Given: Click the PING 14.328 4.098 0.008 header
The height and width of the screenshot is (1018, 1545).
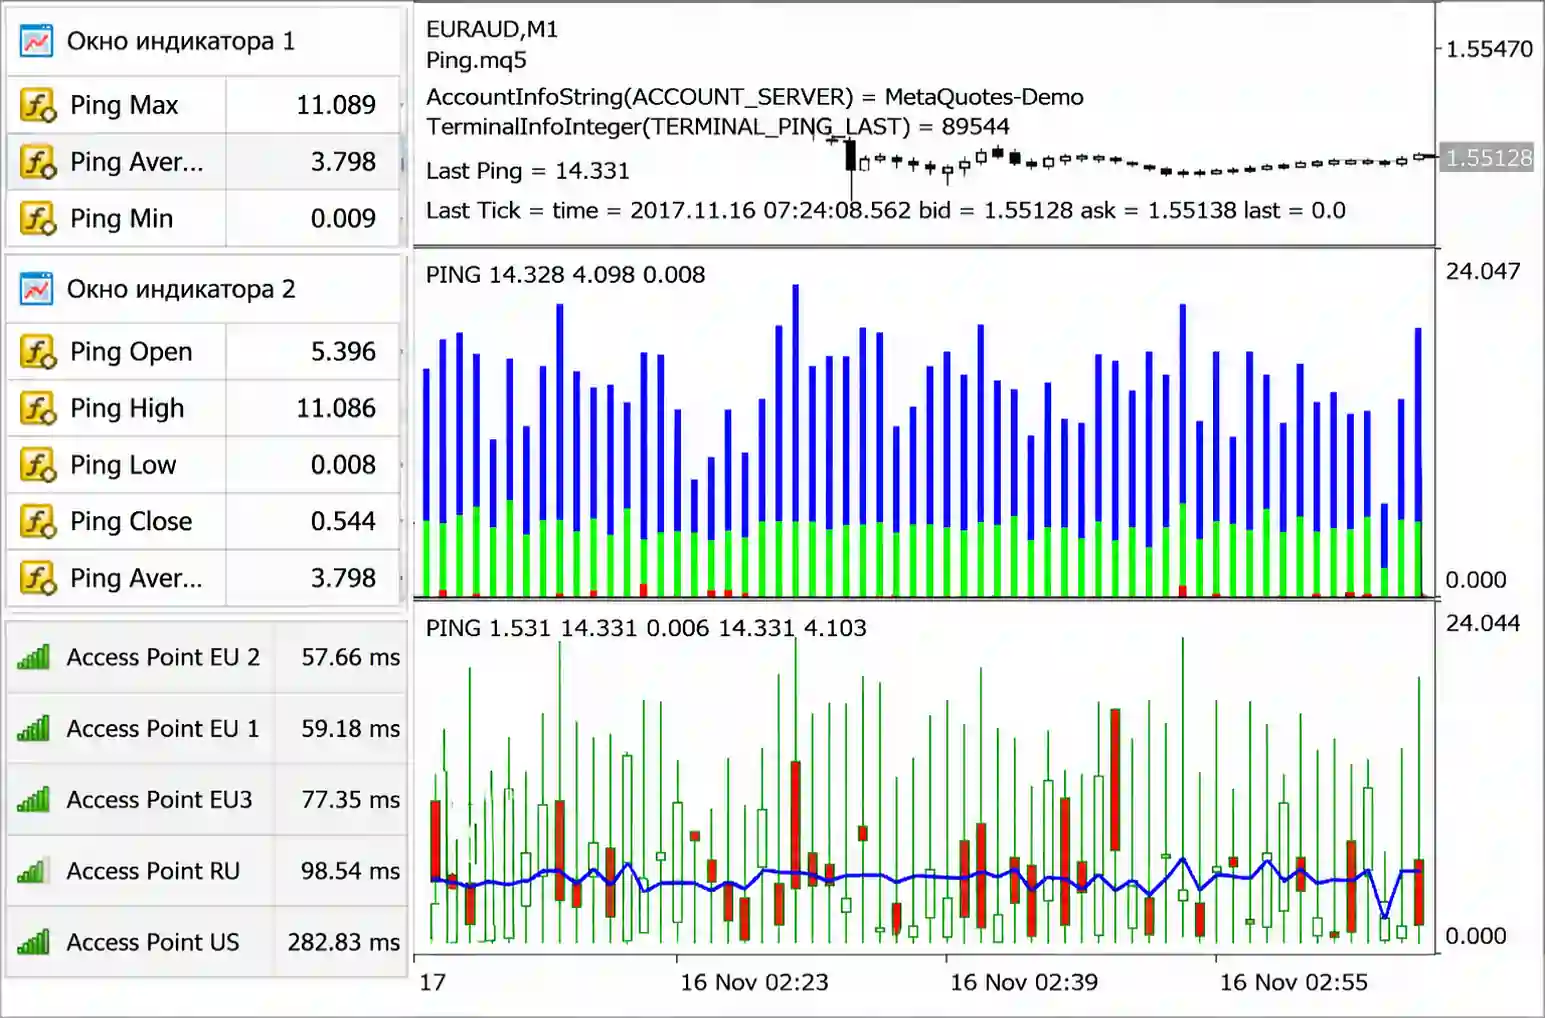Looking at the screenshot, I should [566, 275].
